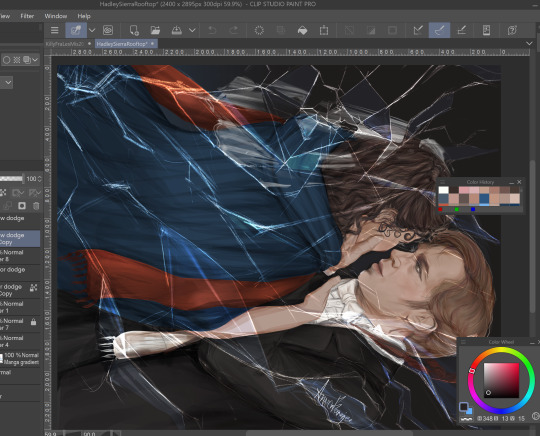The width and height of the screenshot is (540, 436).
Task: Delete layer with the trash icon
Action: click(x=36, y=206)
